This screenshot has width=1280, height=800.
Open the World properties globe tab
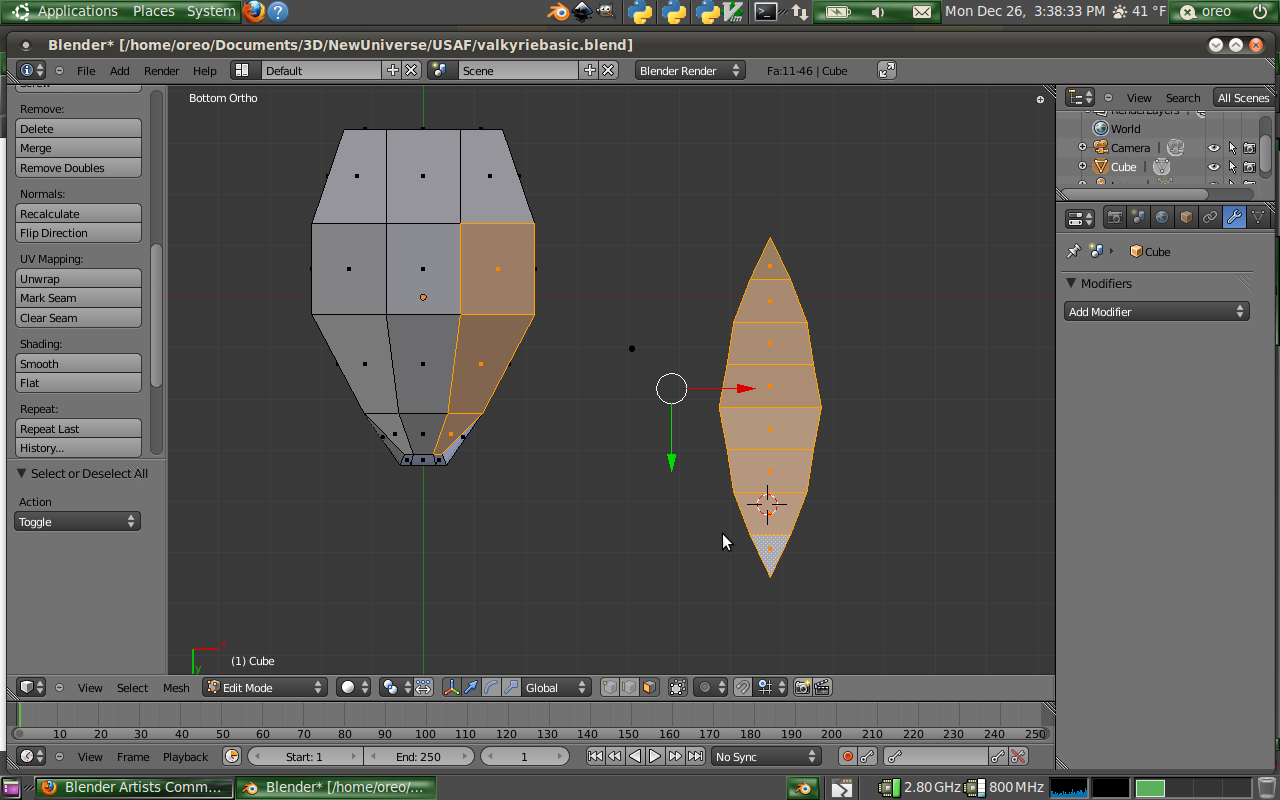pos(1162,217)
